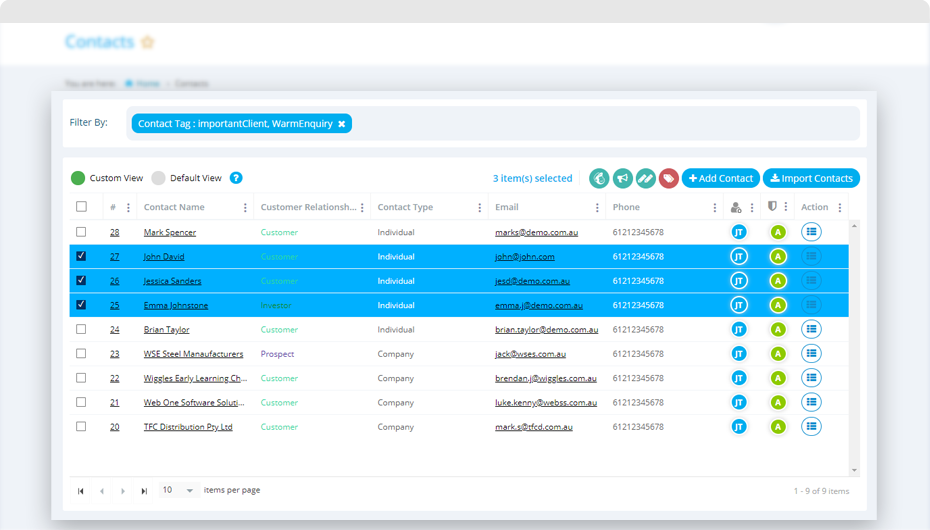Uncheck the Jessica Sanders row checkbox
930x530 pixels.
81,280
